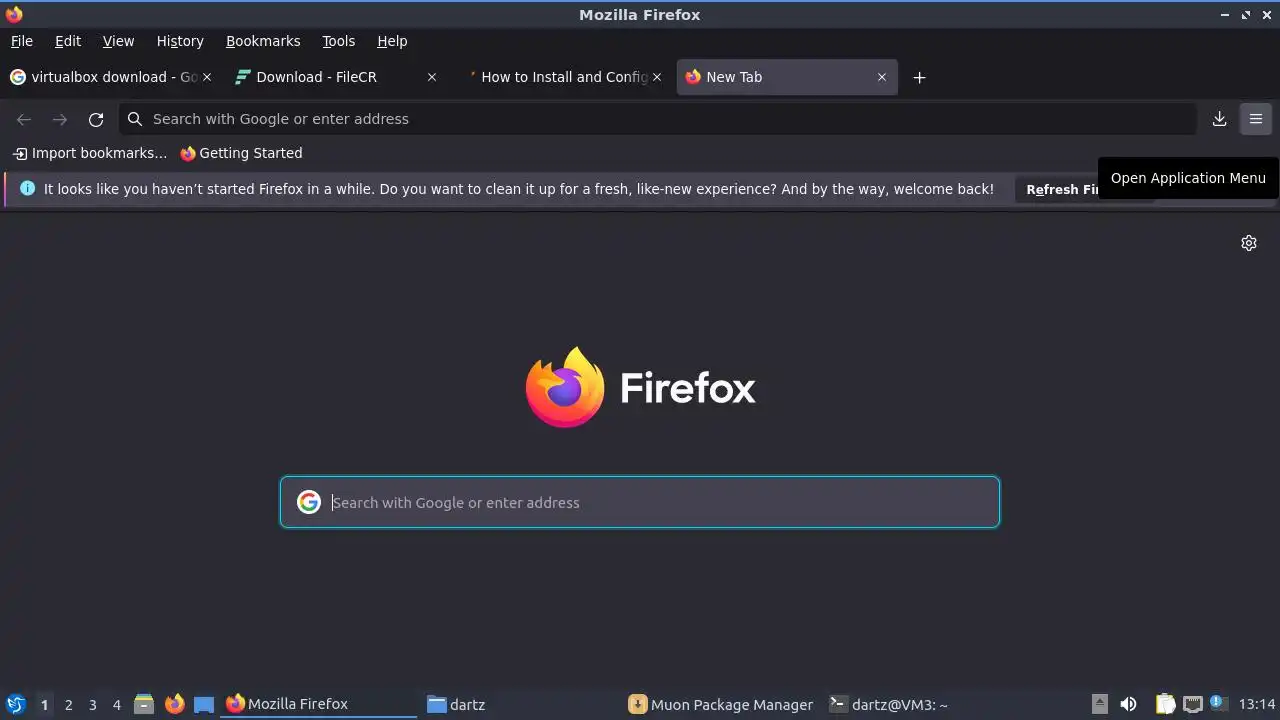Click the clock showing 13:14
The image size is (1280, 720).
click(1257, 704)
